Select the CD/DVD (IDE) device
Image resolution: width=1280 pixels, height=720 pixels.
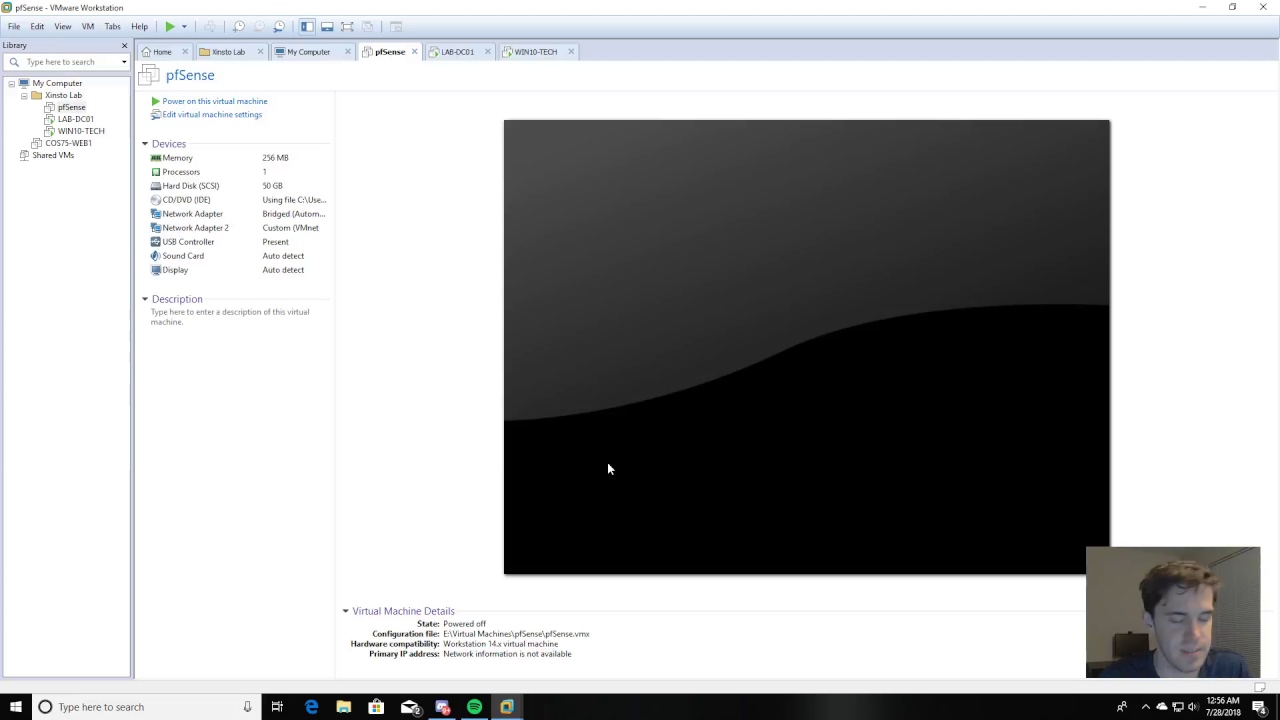(238, 200)
